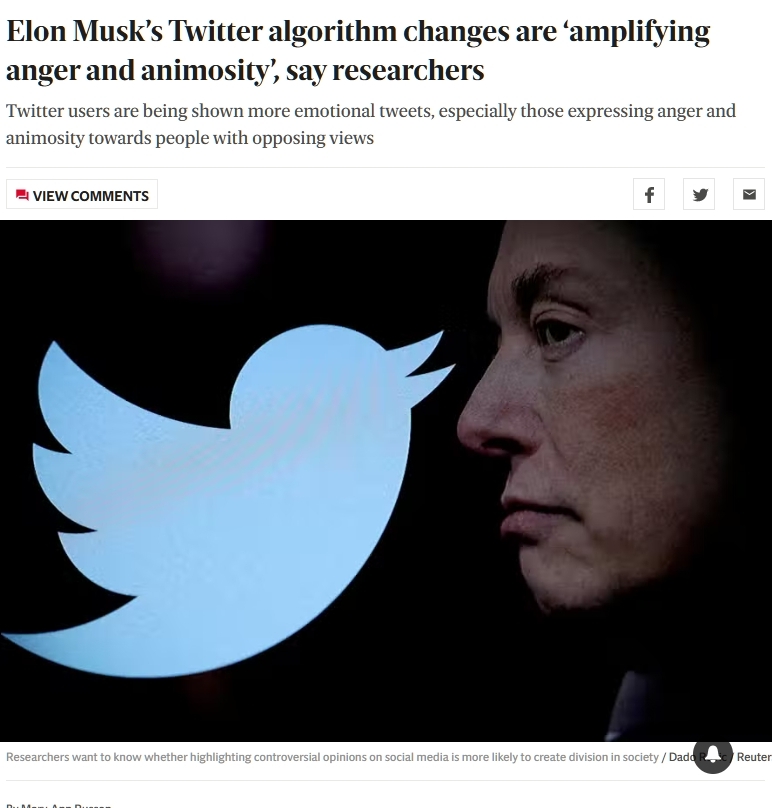Viewport: 772px width, 808px height.
Task: Click the notification bell icon
Action: pos(713,755)
